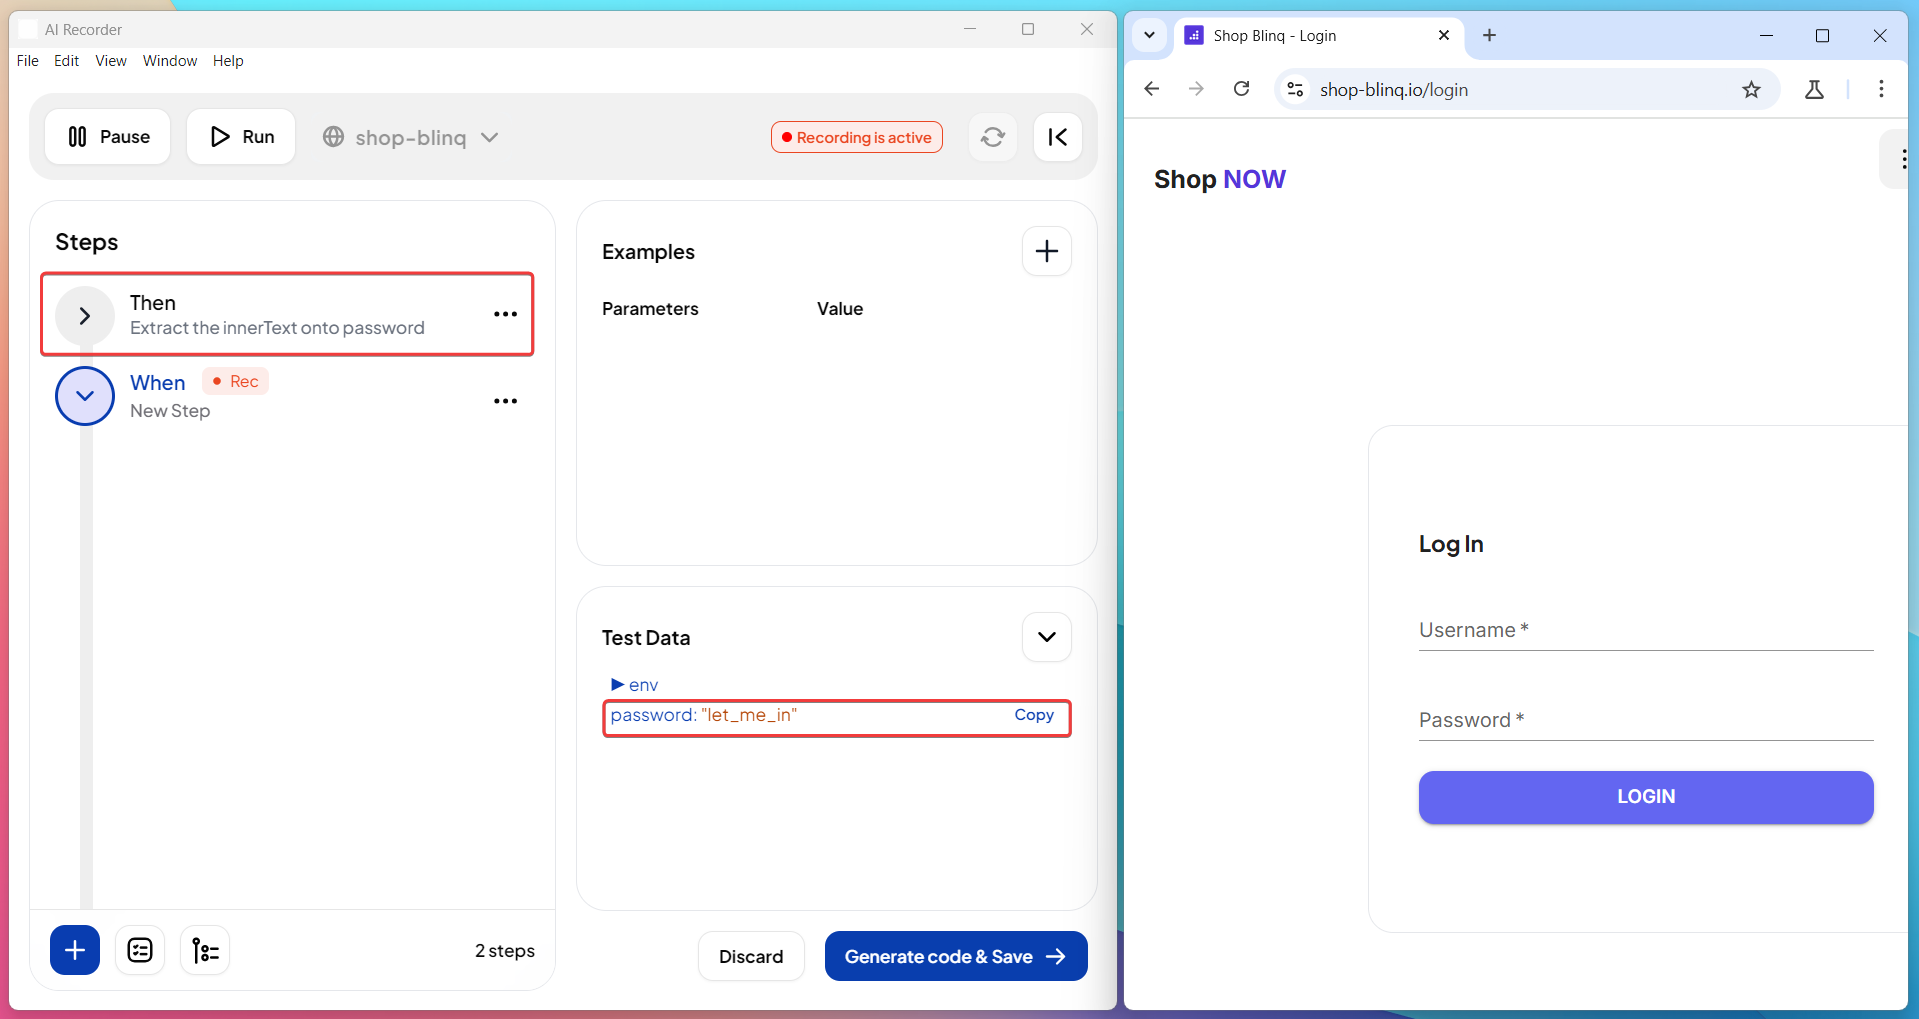
Task: Open options menu for the Then step
Action: (505, 314)
